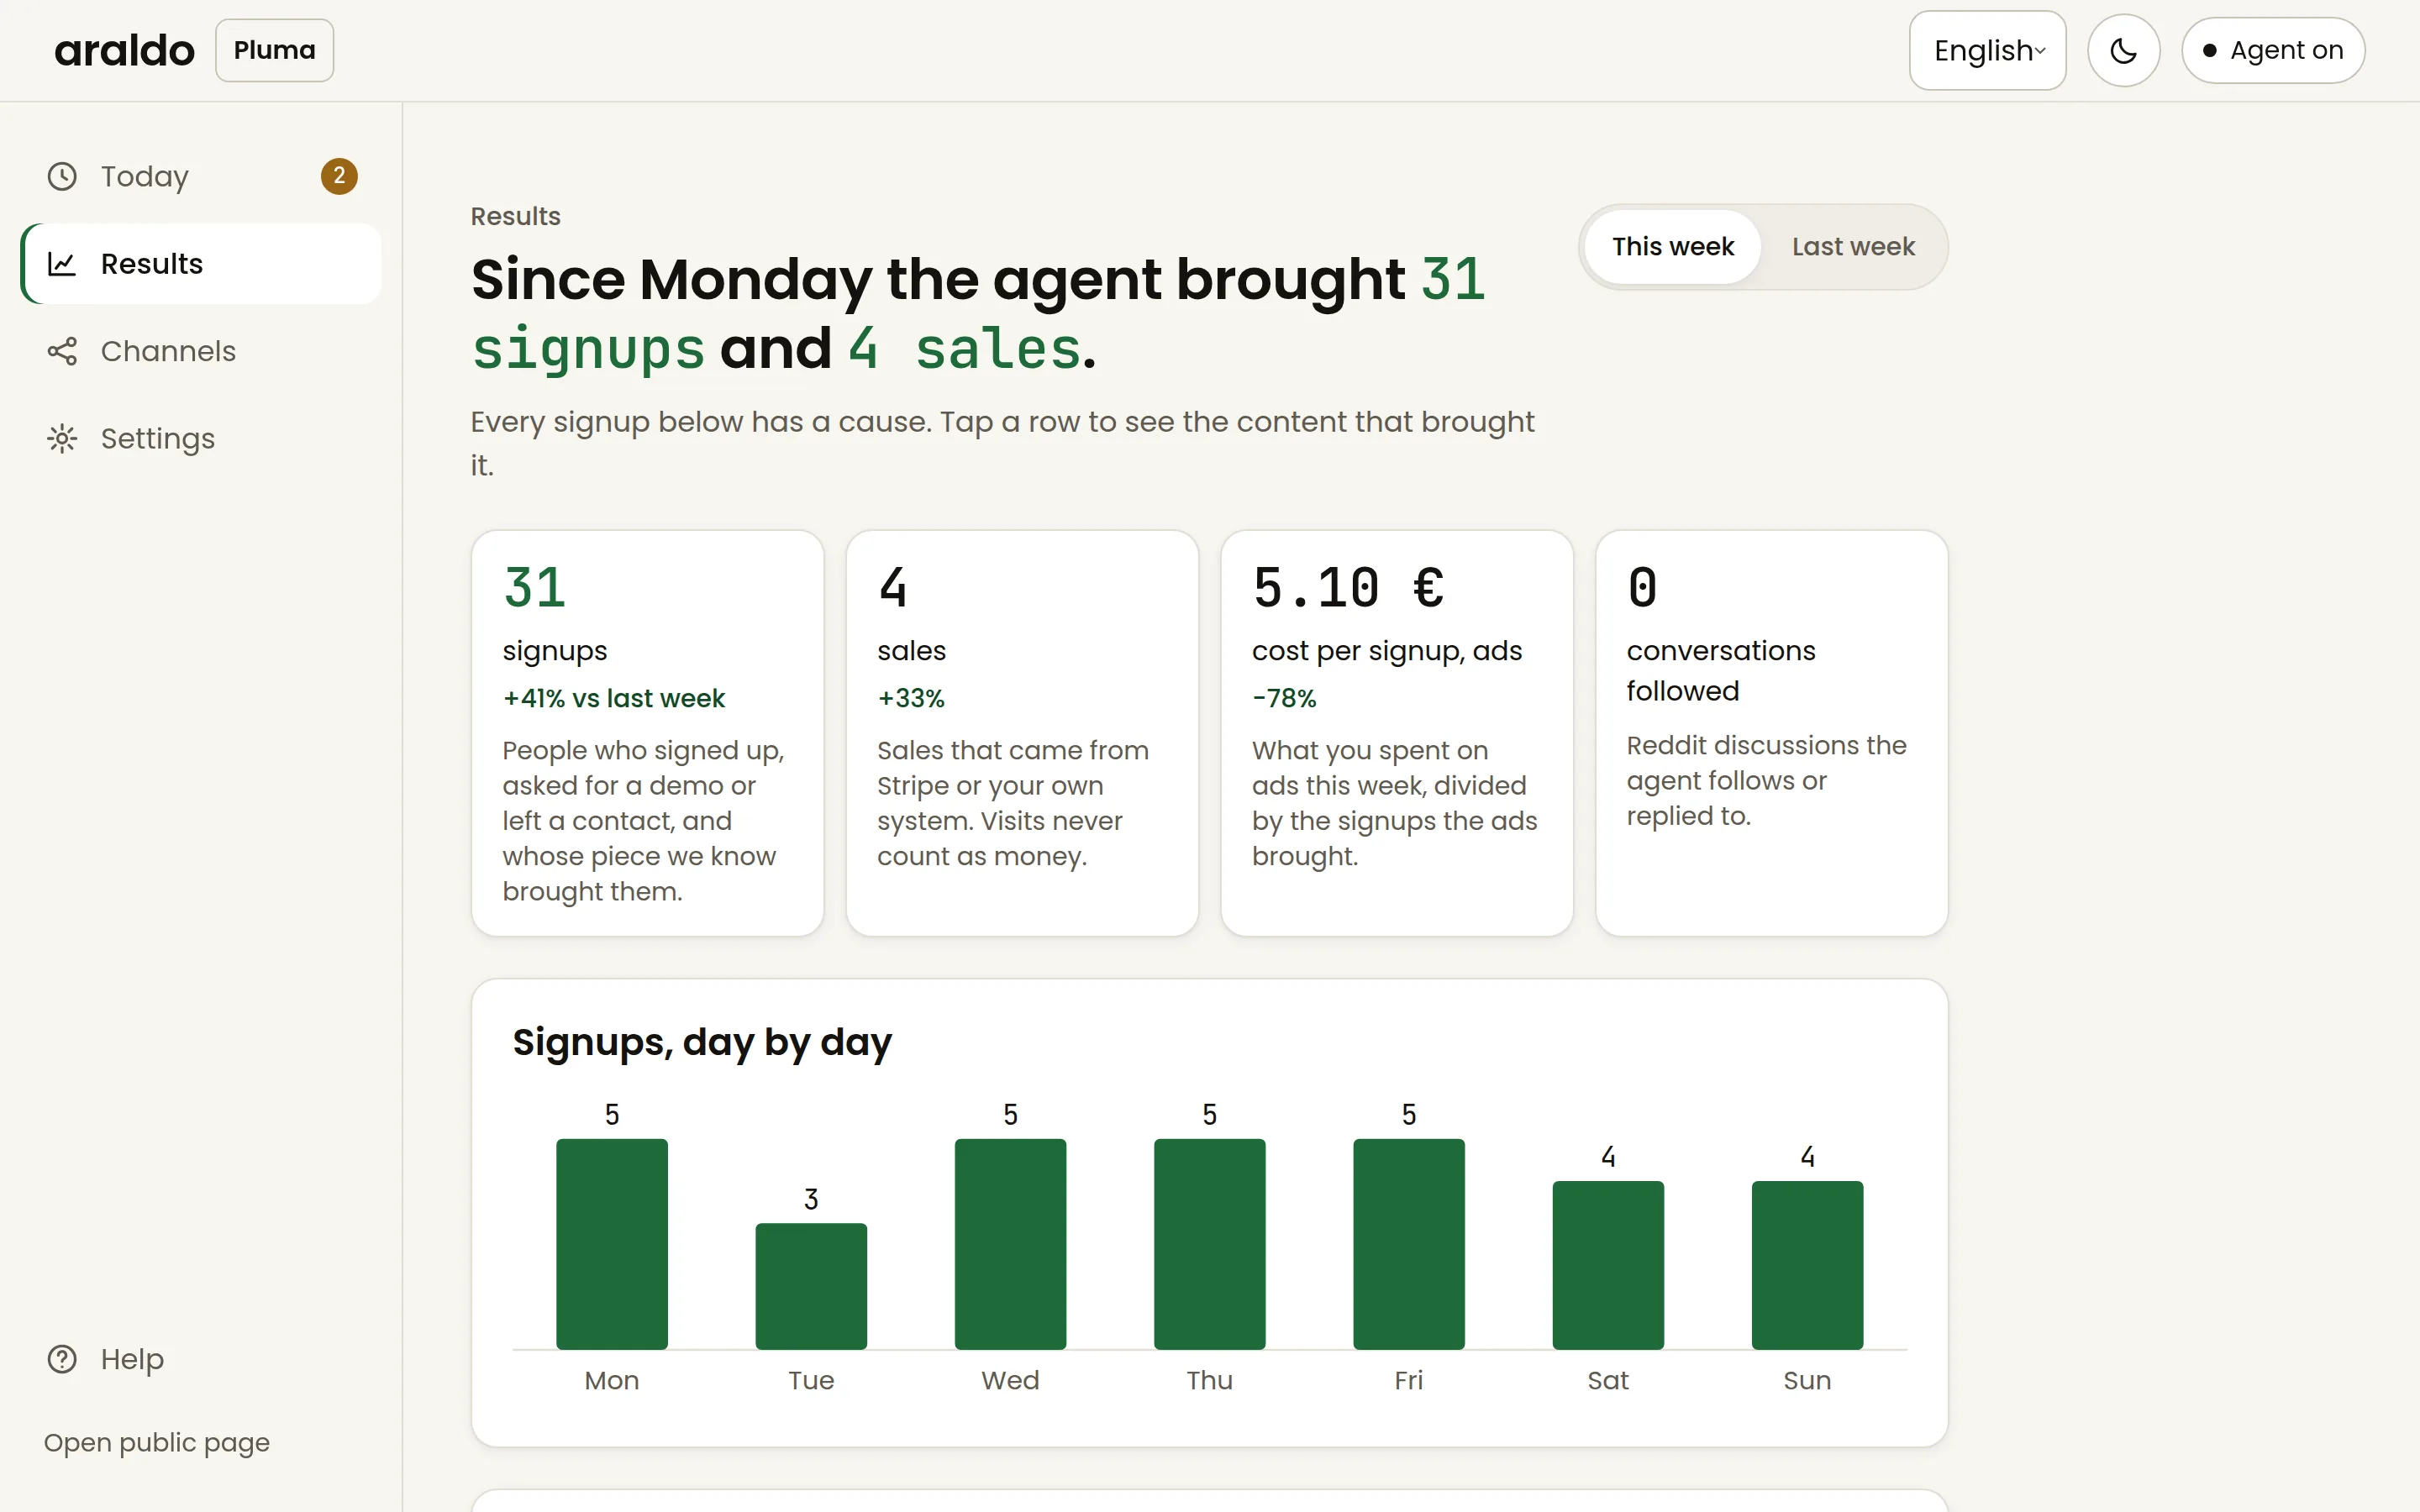Viewport: 2420px width, 1512px height.
Task: Click the Tuesday bar showing 3
Action: click(811, 1286)
